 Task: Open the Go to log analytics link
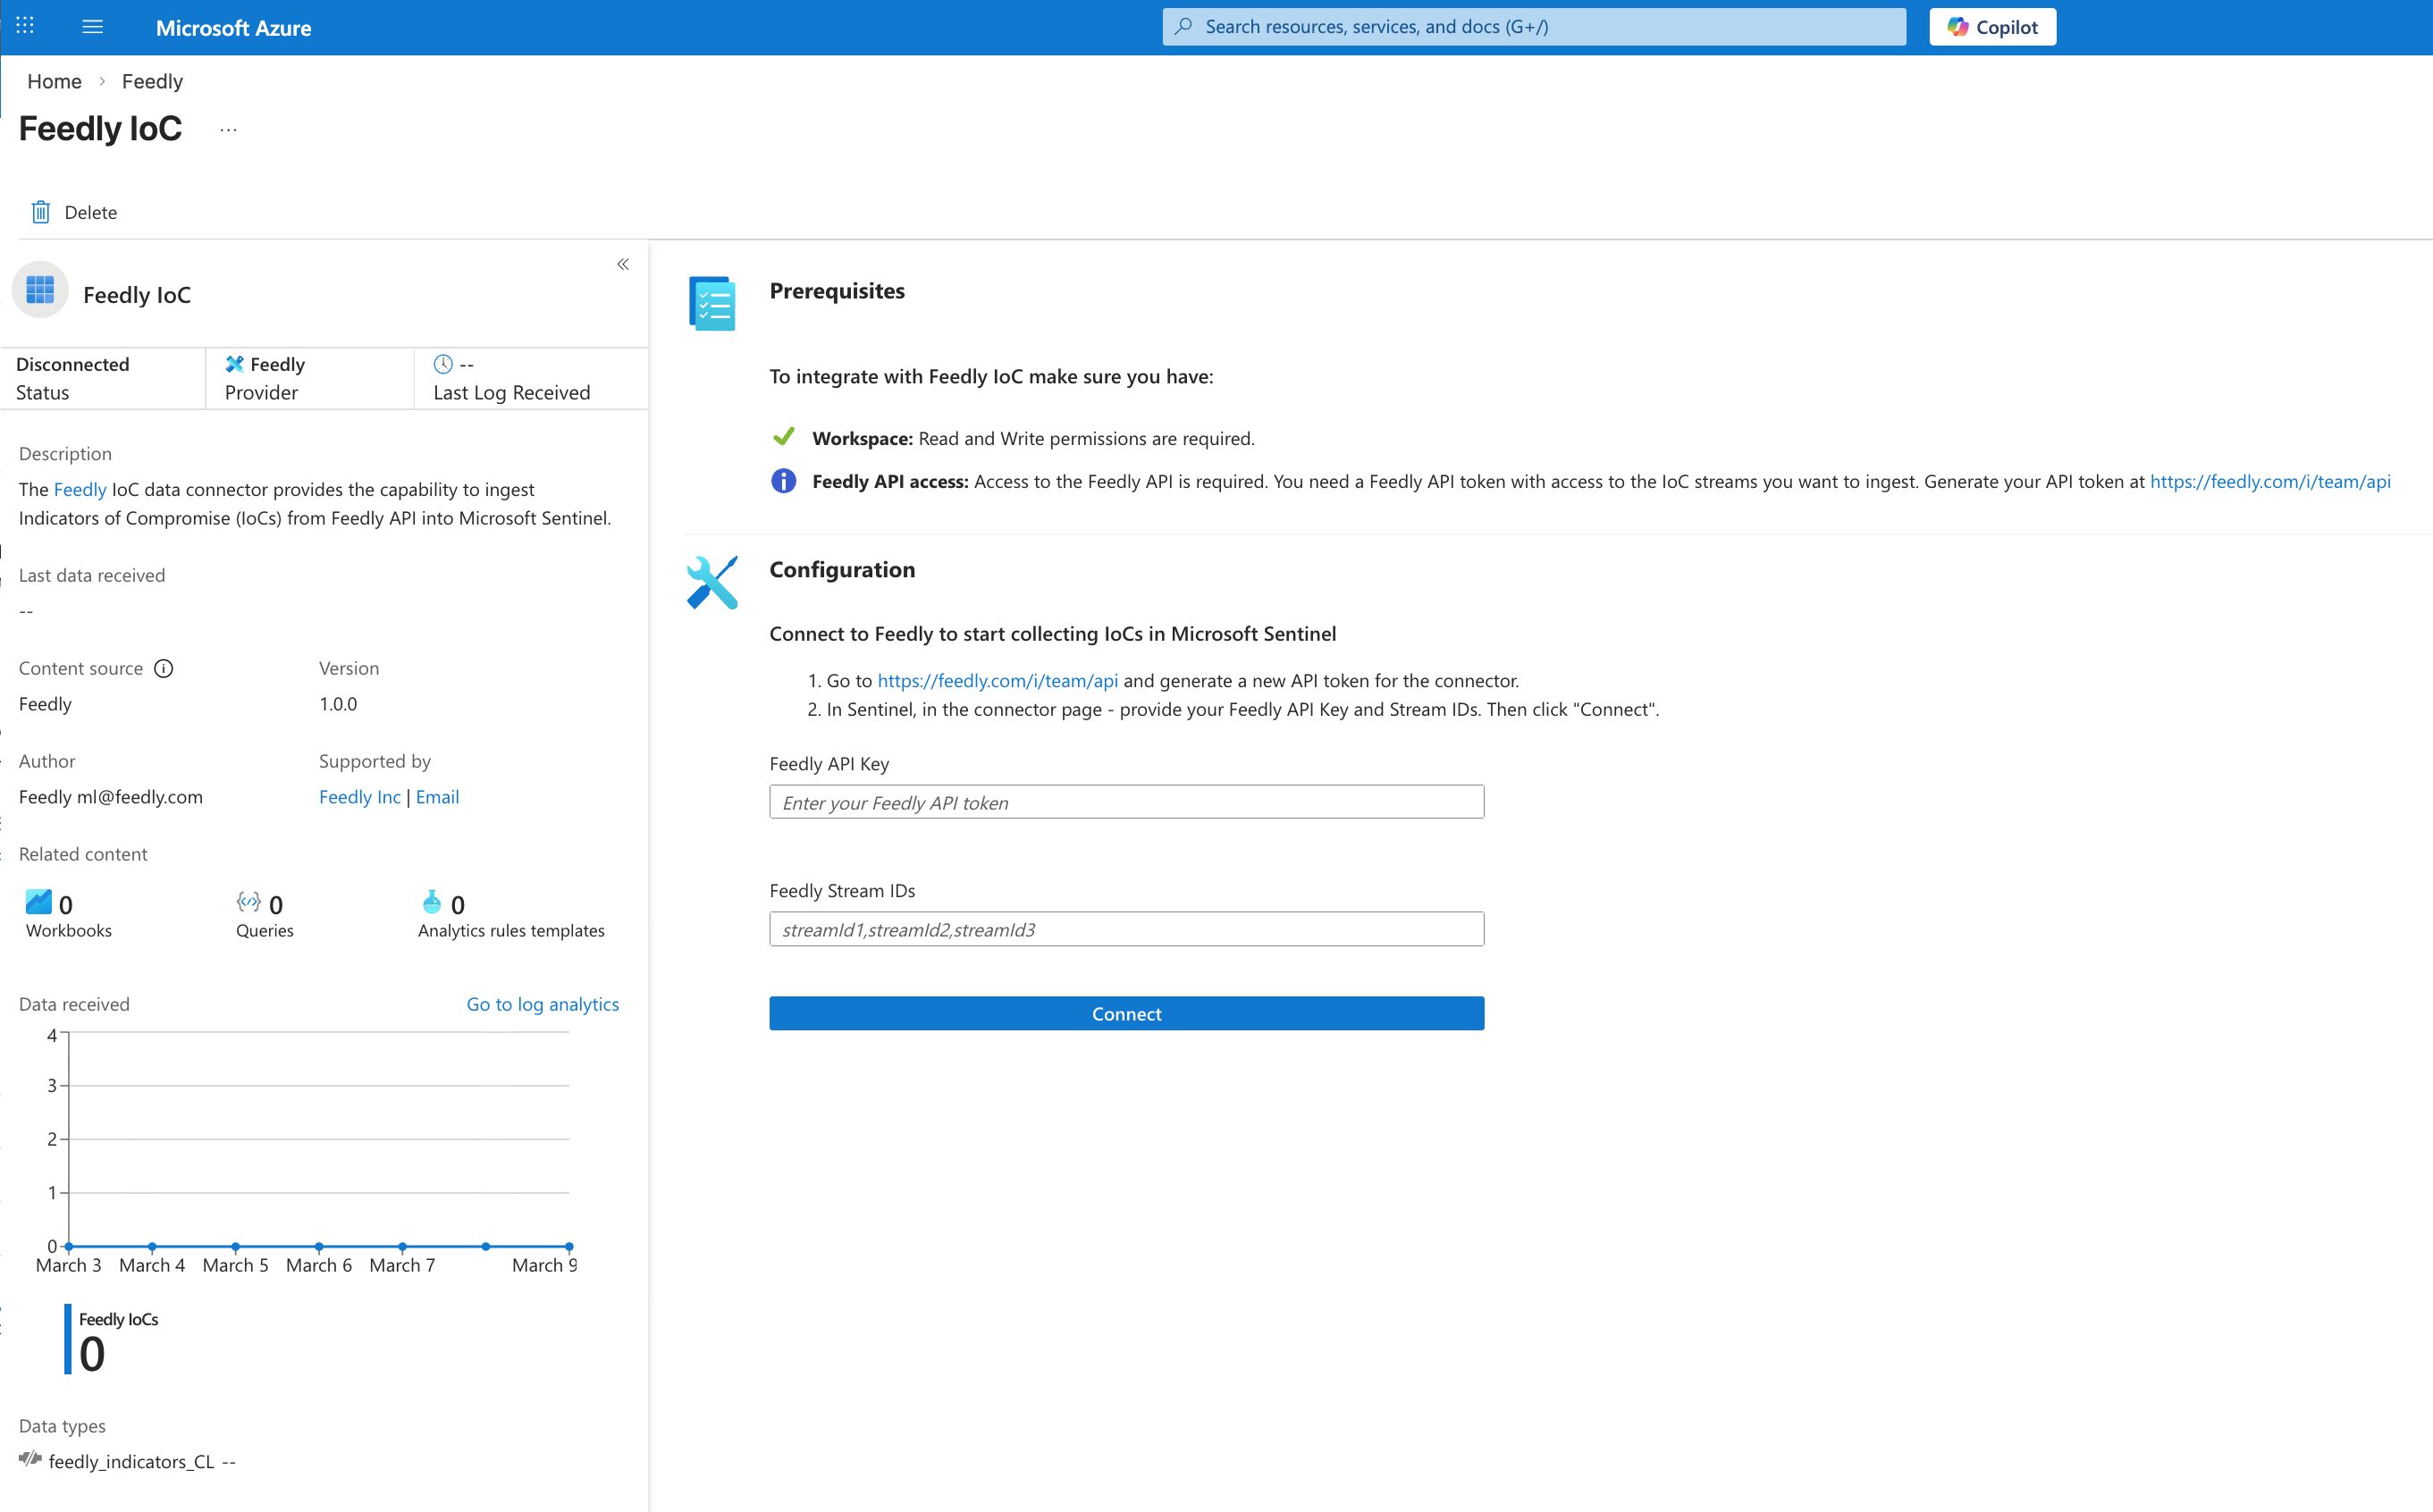point(542,1004)
